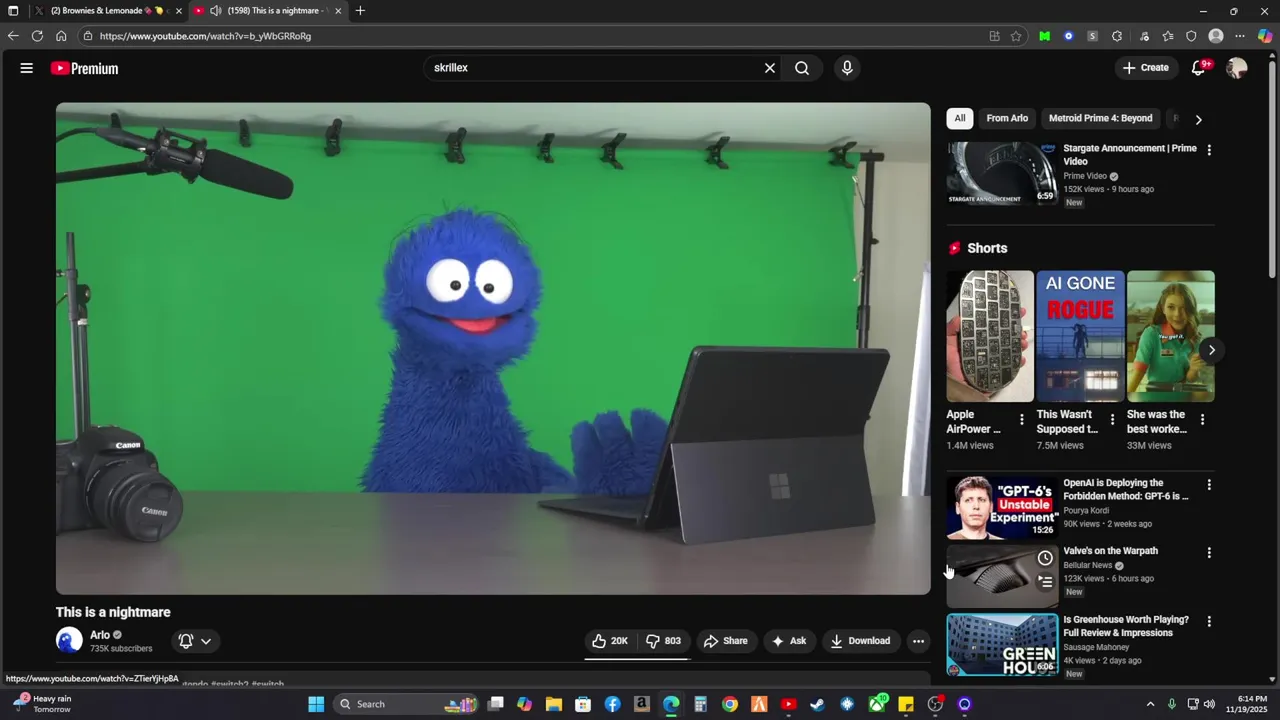Click the video player to pause

[x=493, y=348]
